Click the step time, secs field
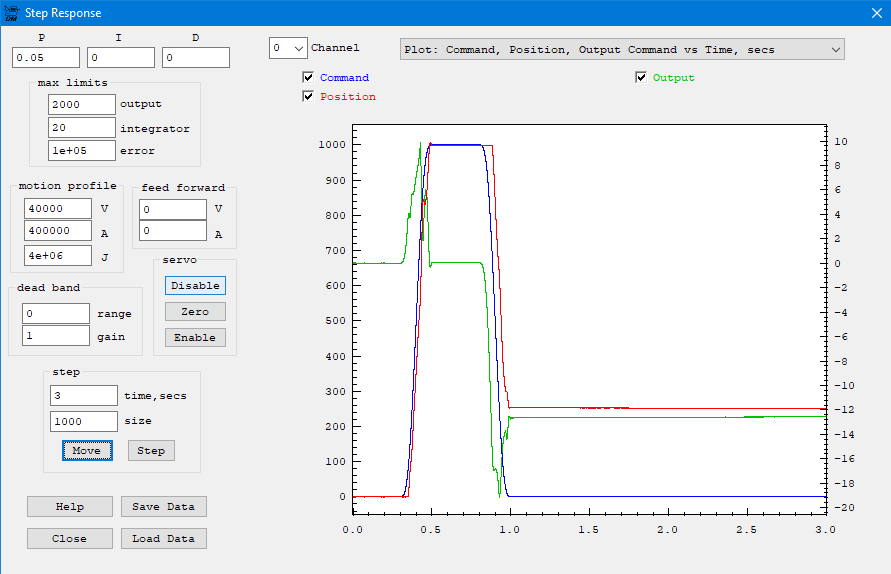This screenshot has height=574, width=891. click(x=83, y=396)
